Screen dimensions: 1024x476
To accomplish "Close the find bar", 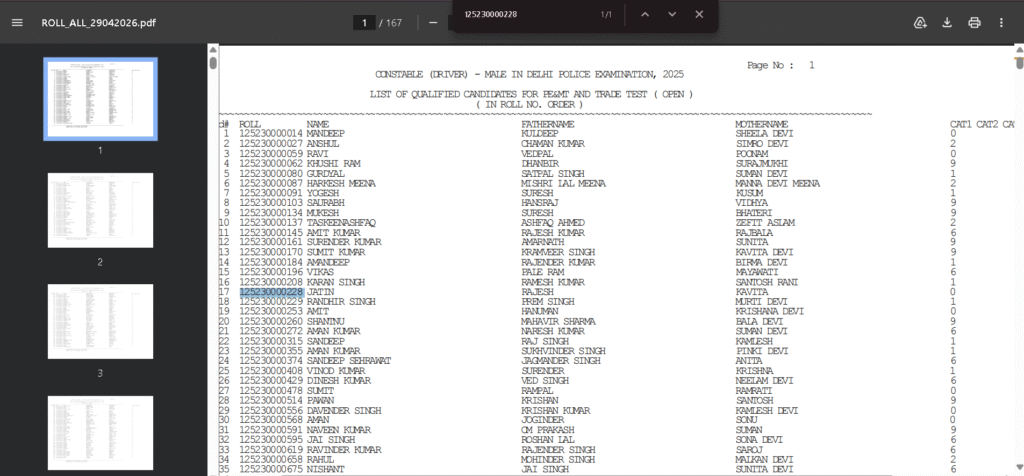I will 699,14.
